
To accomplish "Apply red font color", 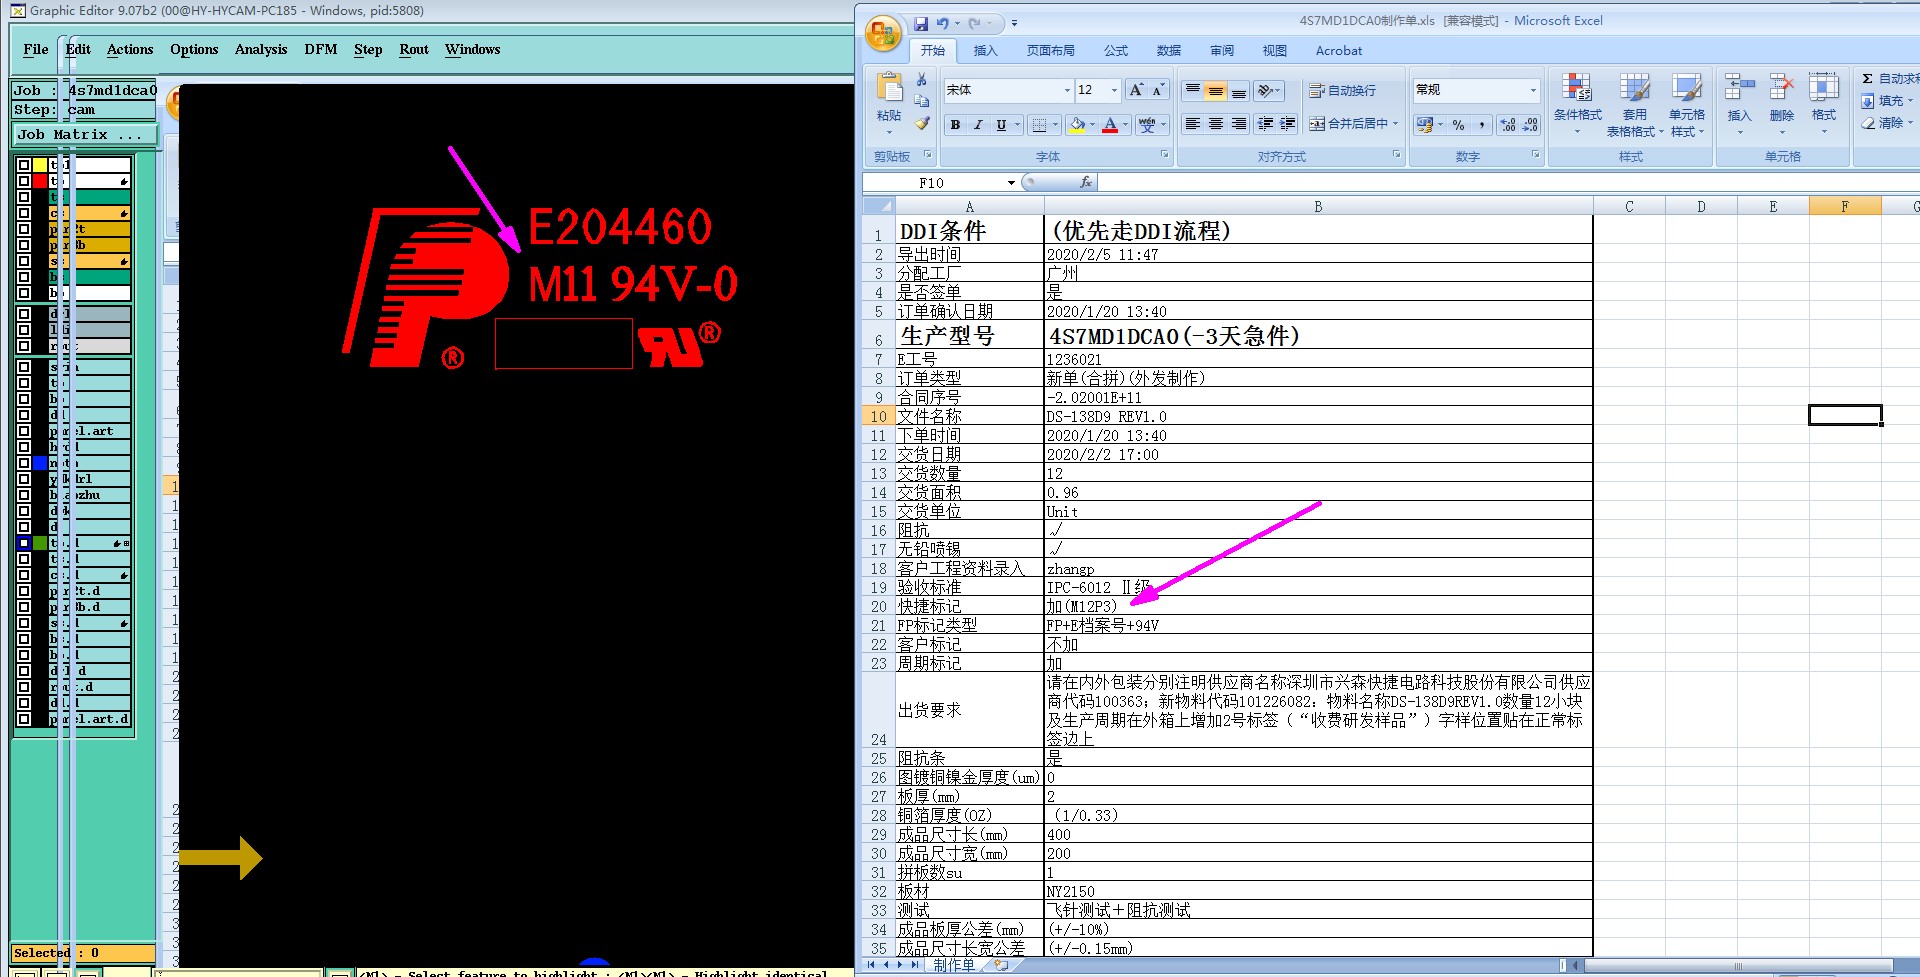I will [1110, 125].
